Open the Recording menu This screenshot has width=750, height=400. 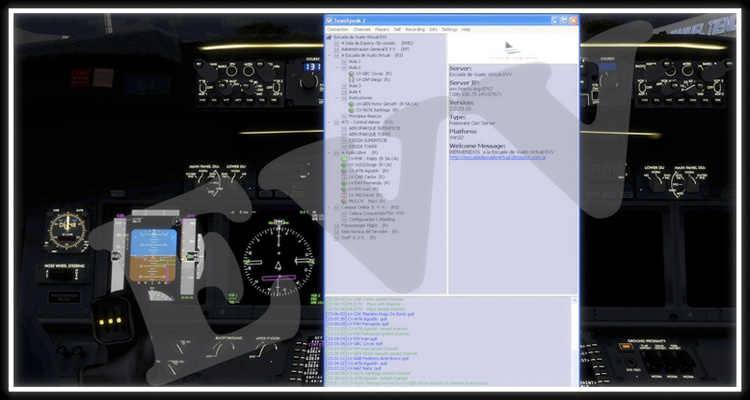415,30
